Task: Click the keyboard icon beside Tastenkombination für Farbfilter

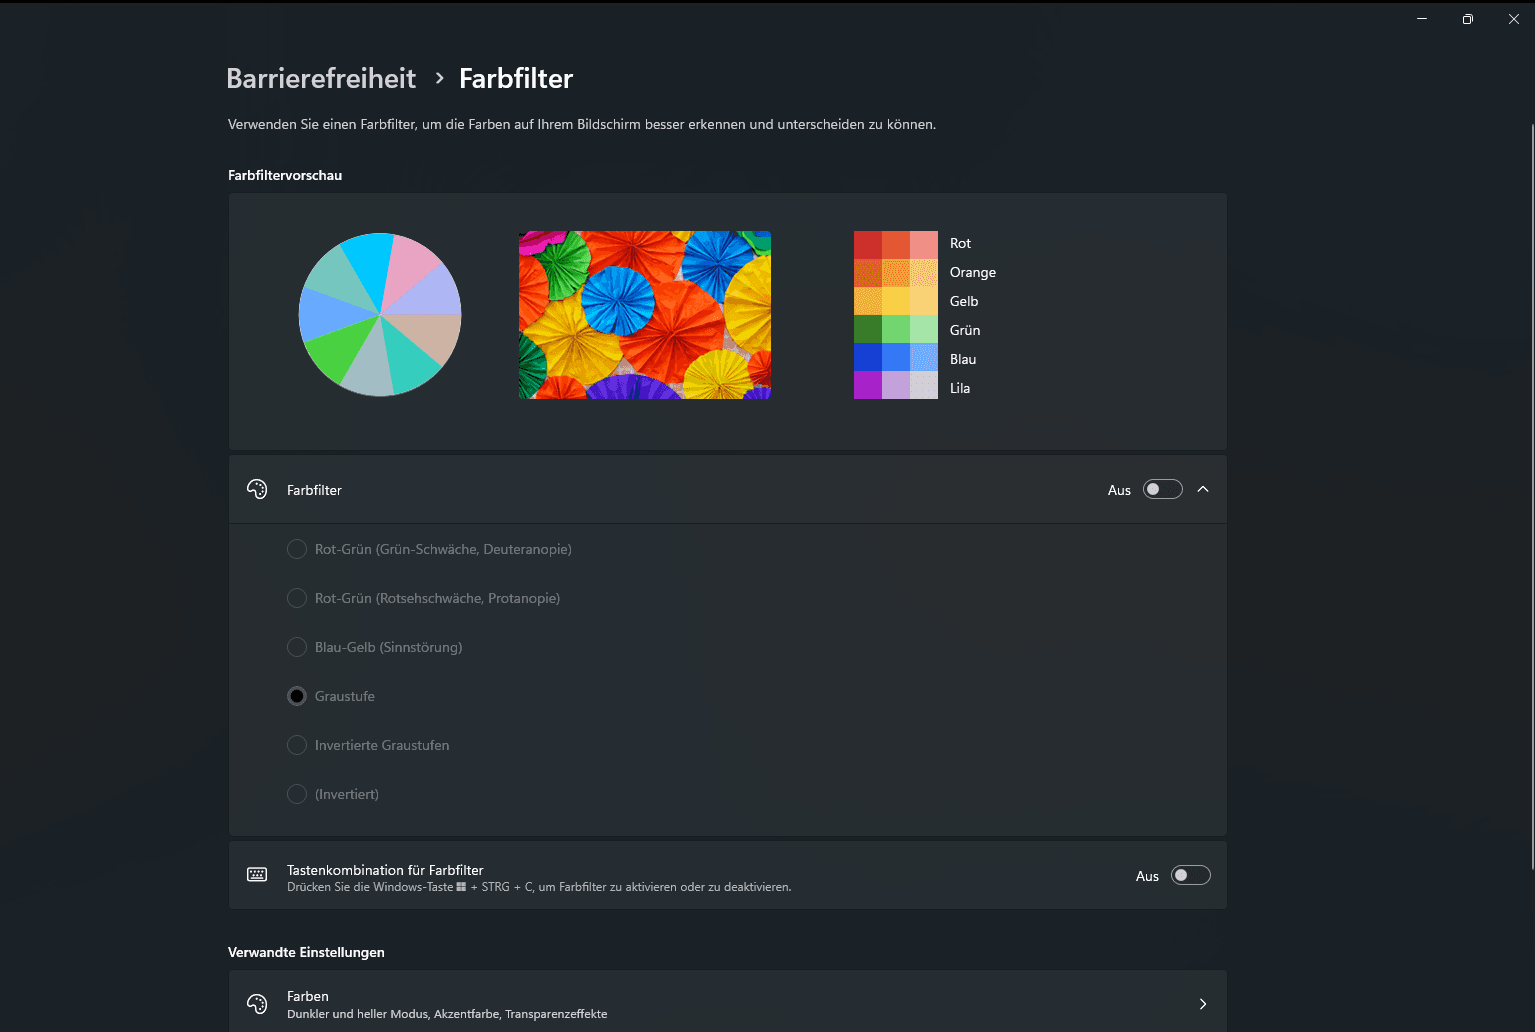Action: [257, 875]
